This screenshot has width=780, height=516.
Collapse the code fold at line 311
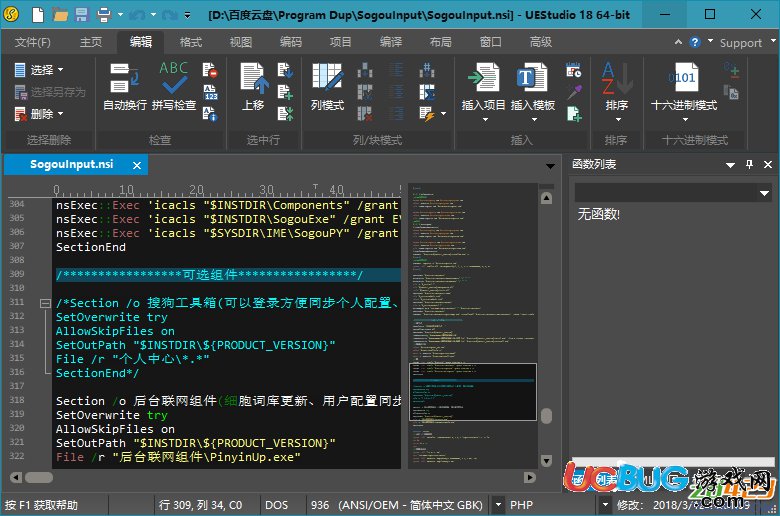(45, 303)
